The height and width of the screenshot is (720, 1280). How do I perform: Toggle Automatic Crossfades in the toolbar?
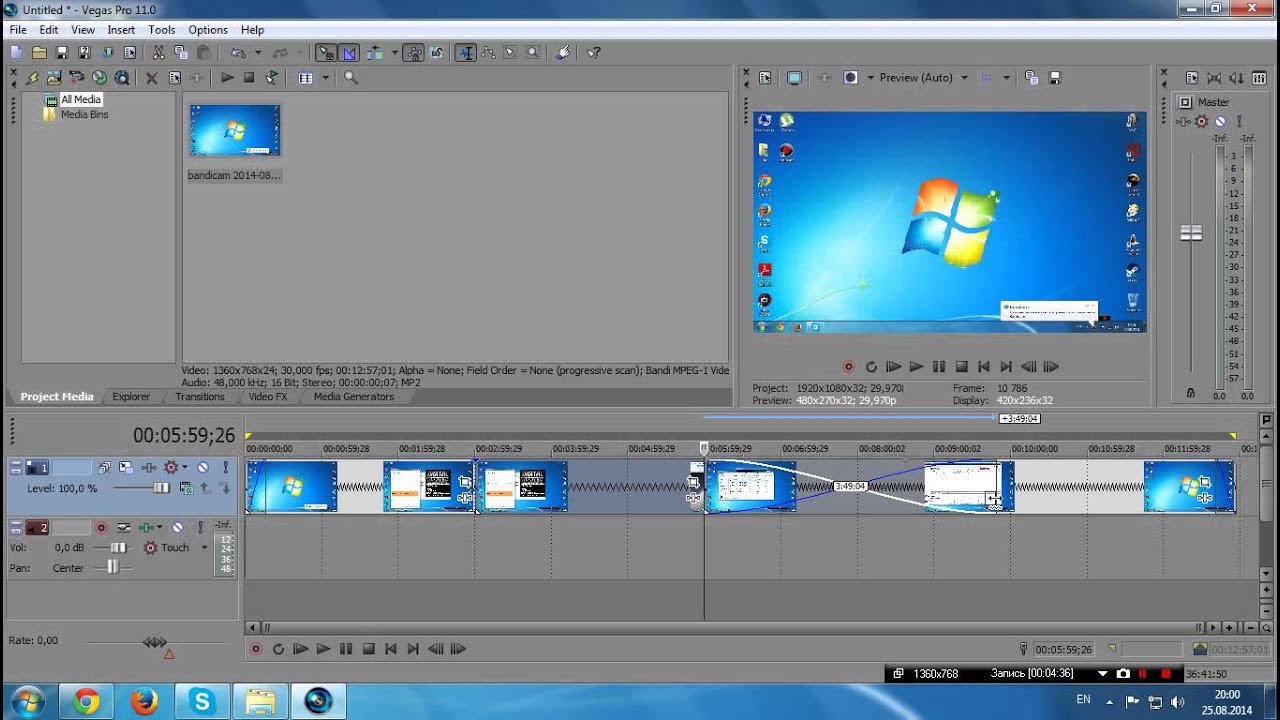[x=349, y=53]
